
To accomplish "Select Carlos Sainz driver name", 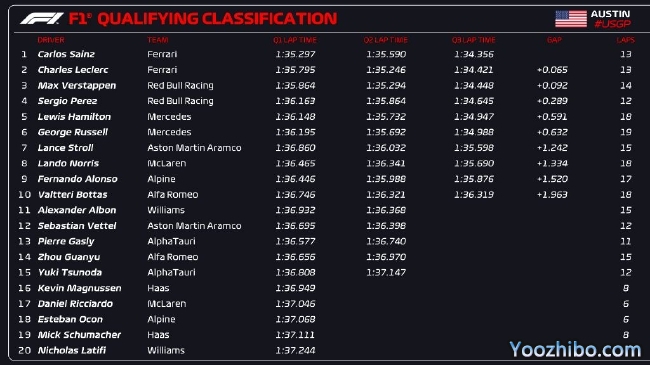I will [66, 54].
